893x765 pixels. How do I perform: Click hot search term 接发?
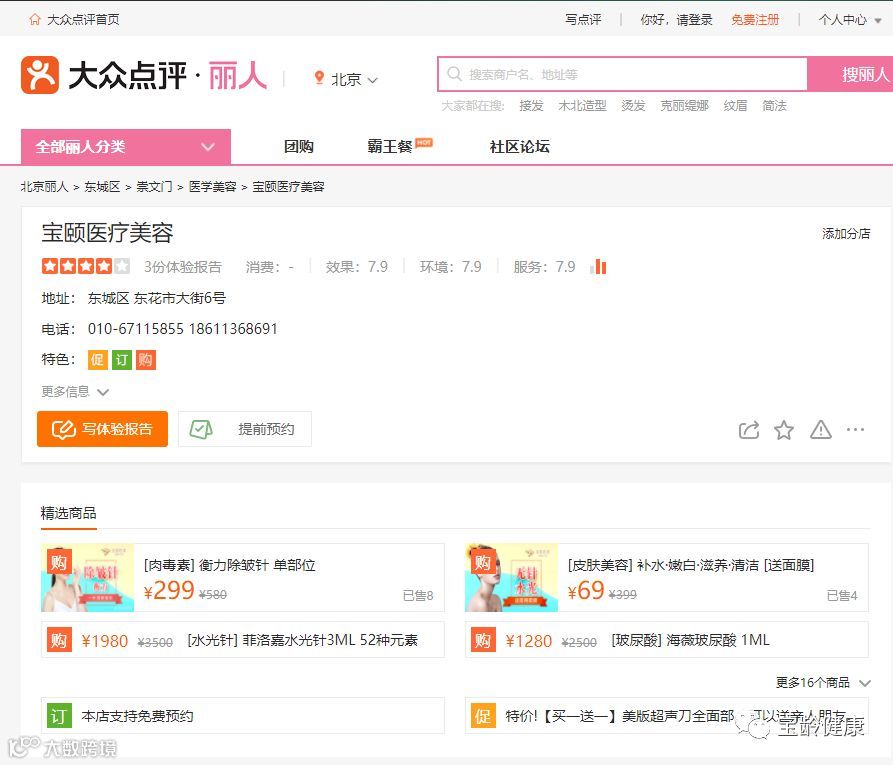point(531,106)
